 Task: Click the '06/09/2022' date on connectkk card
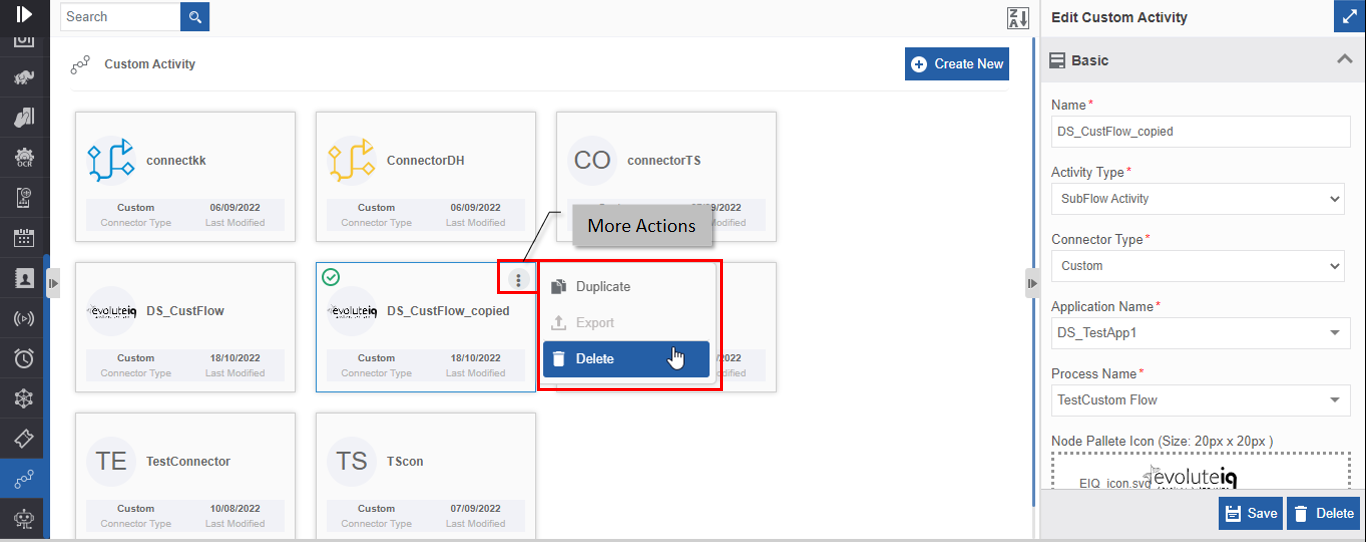pos(235,208)
